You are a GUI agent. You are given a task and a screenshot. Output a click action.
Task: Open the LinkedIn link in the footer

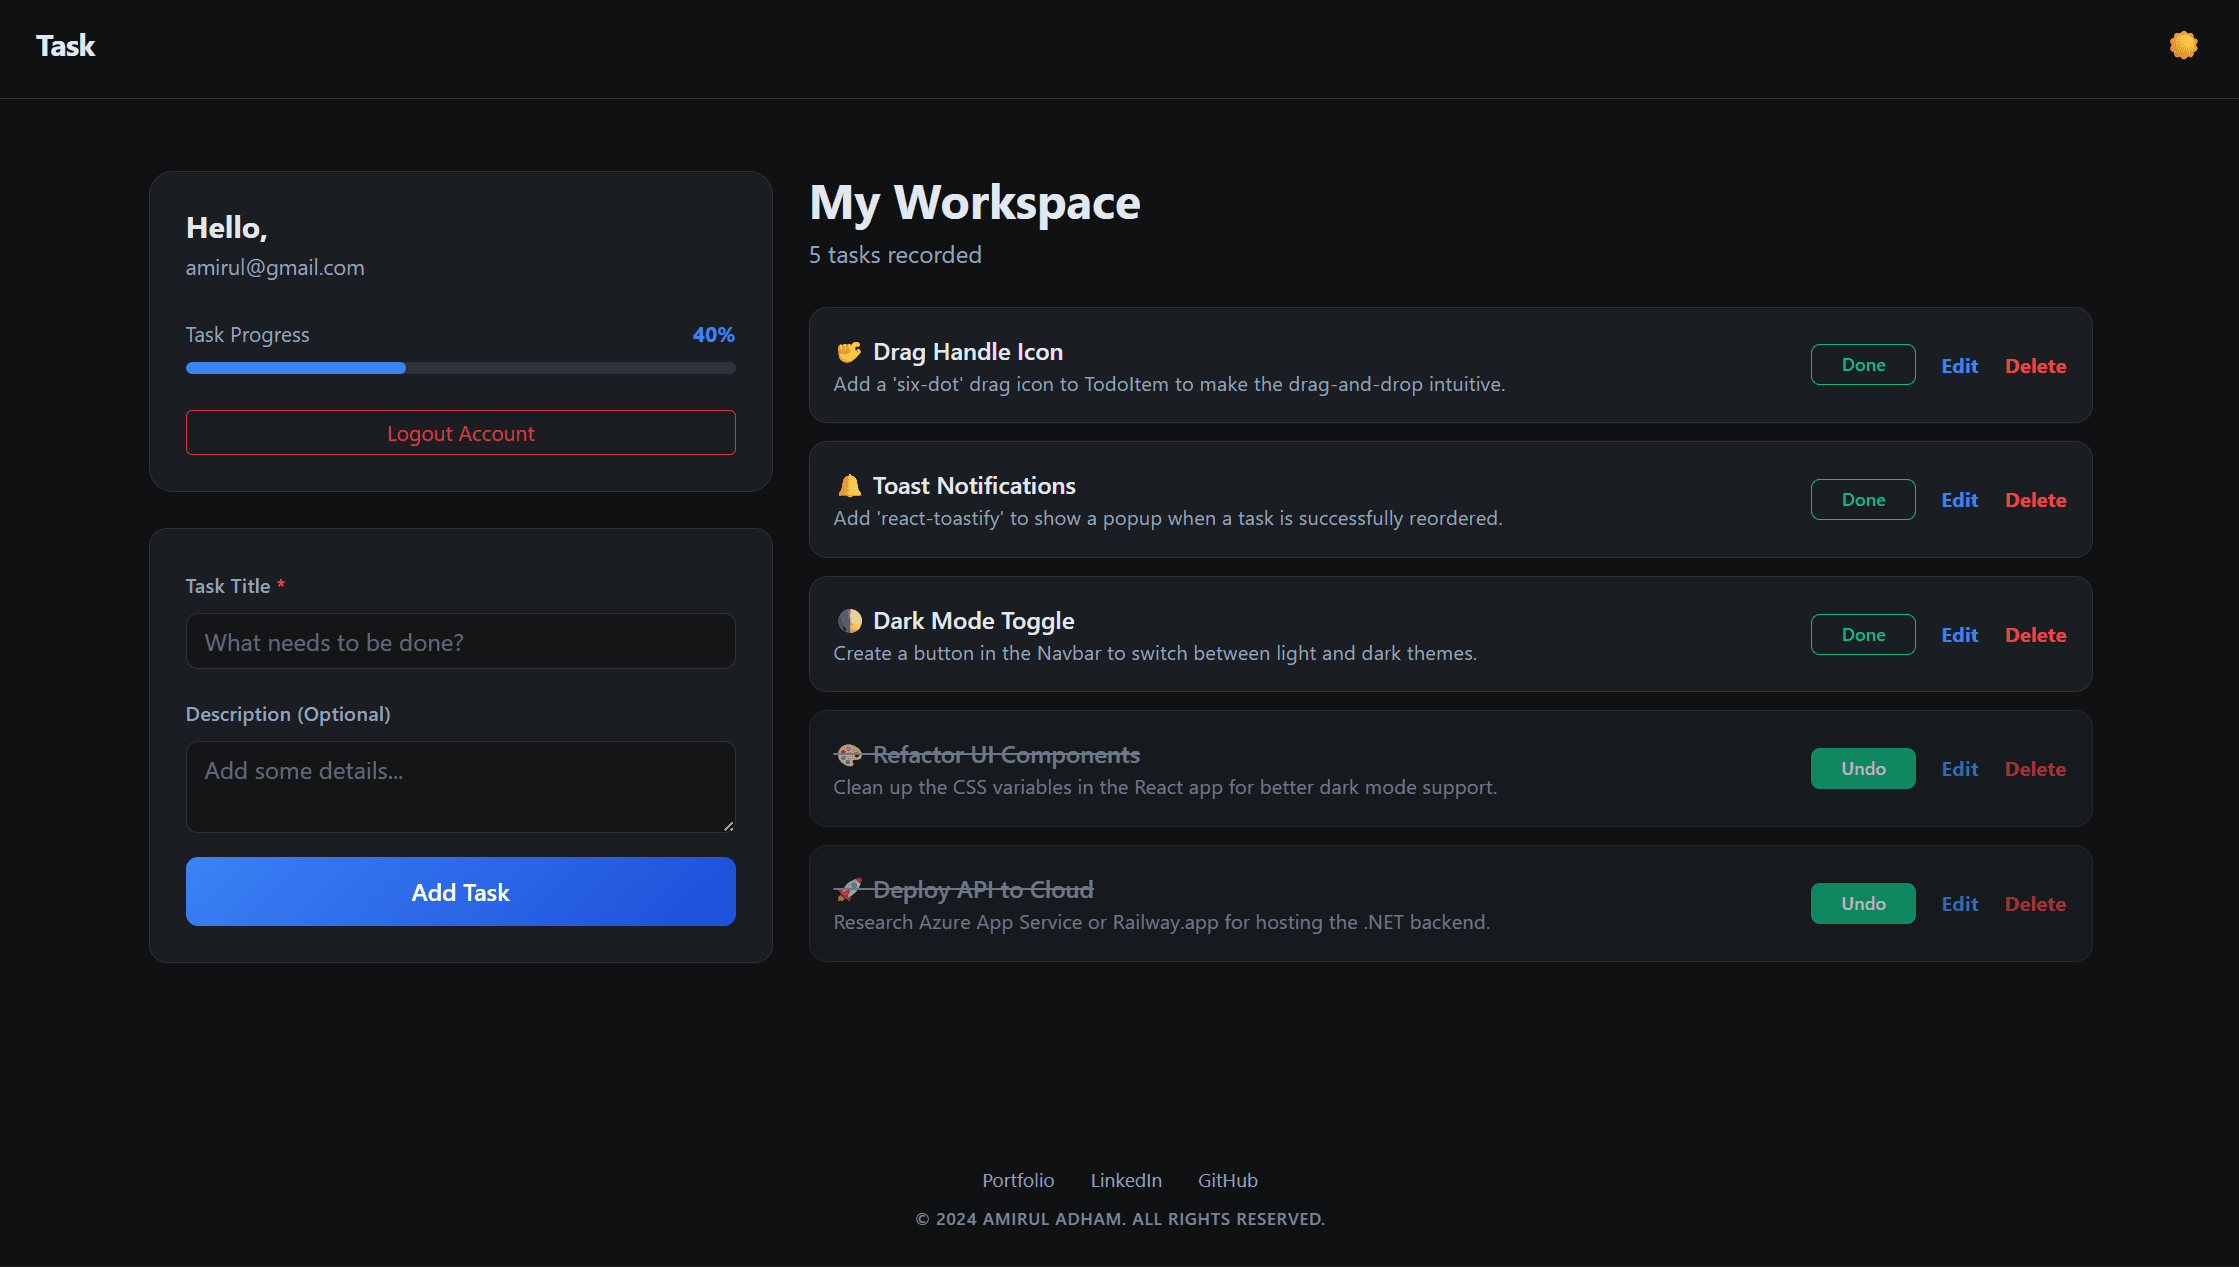point(1125,1180)
